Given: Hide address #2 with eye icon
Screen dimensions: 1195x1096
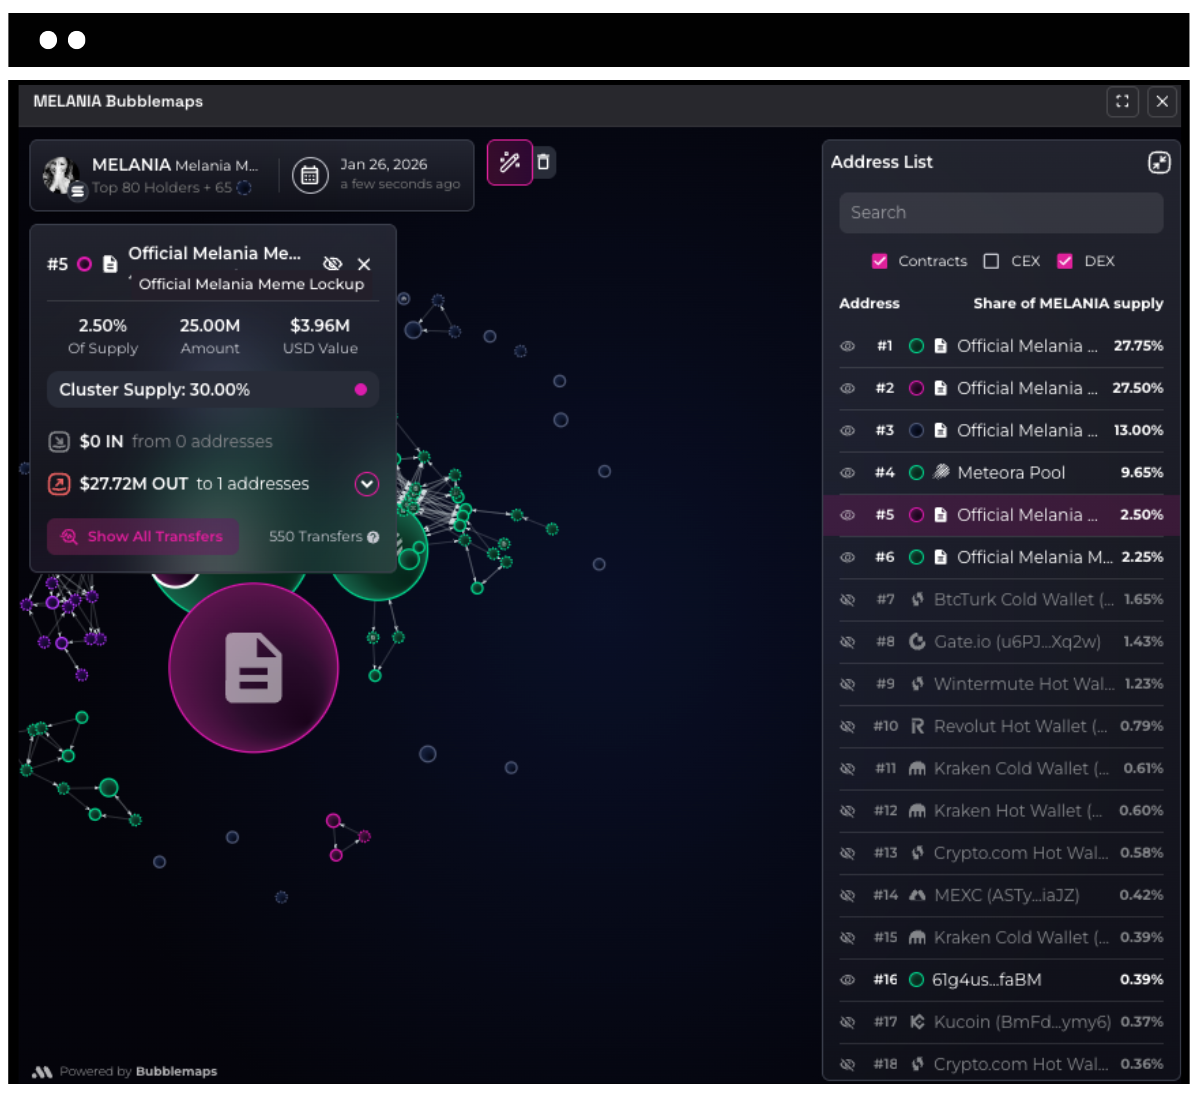Looking at the screenshot, I should point(847,389).
